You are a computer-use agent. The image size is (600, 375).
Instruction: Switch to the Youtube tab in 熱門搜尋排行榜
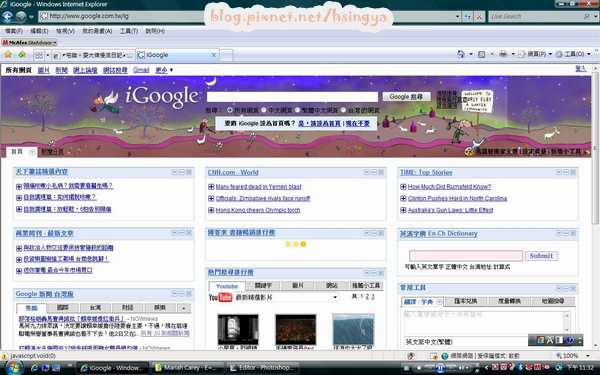(x=227, y=286)
